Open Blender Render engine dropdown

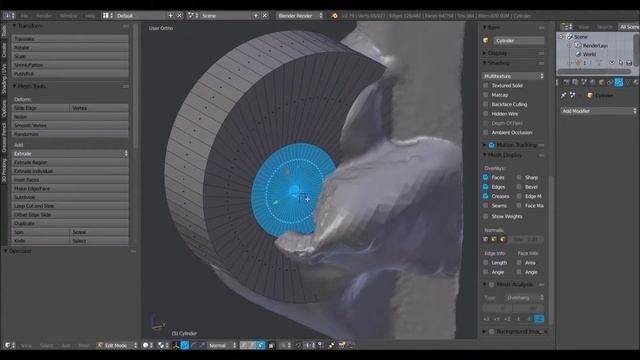[x=300, y=16]
